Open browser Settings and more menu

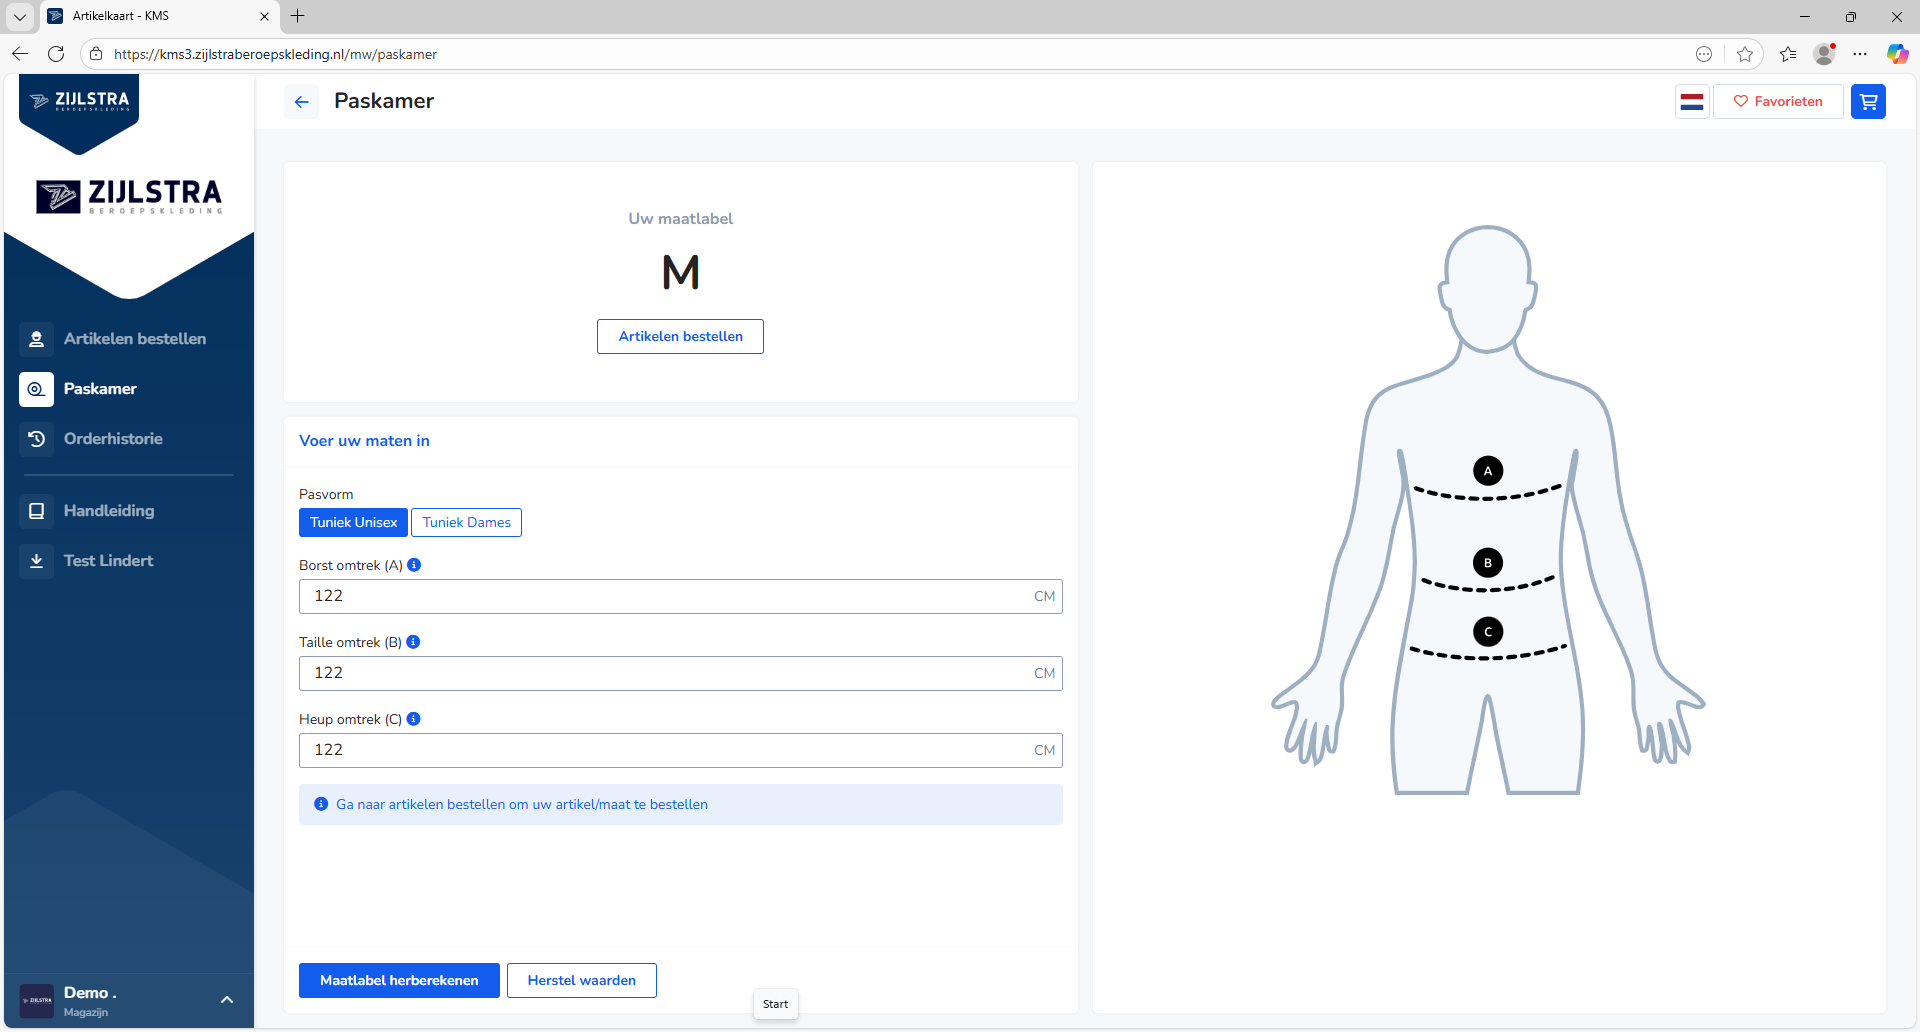tap(1860, 54)
